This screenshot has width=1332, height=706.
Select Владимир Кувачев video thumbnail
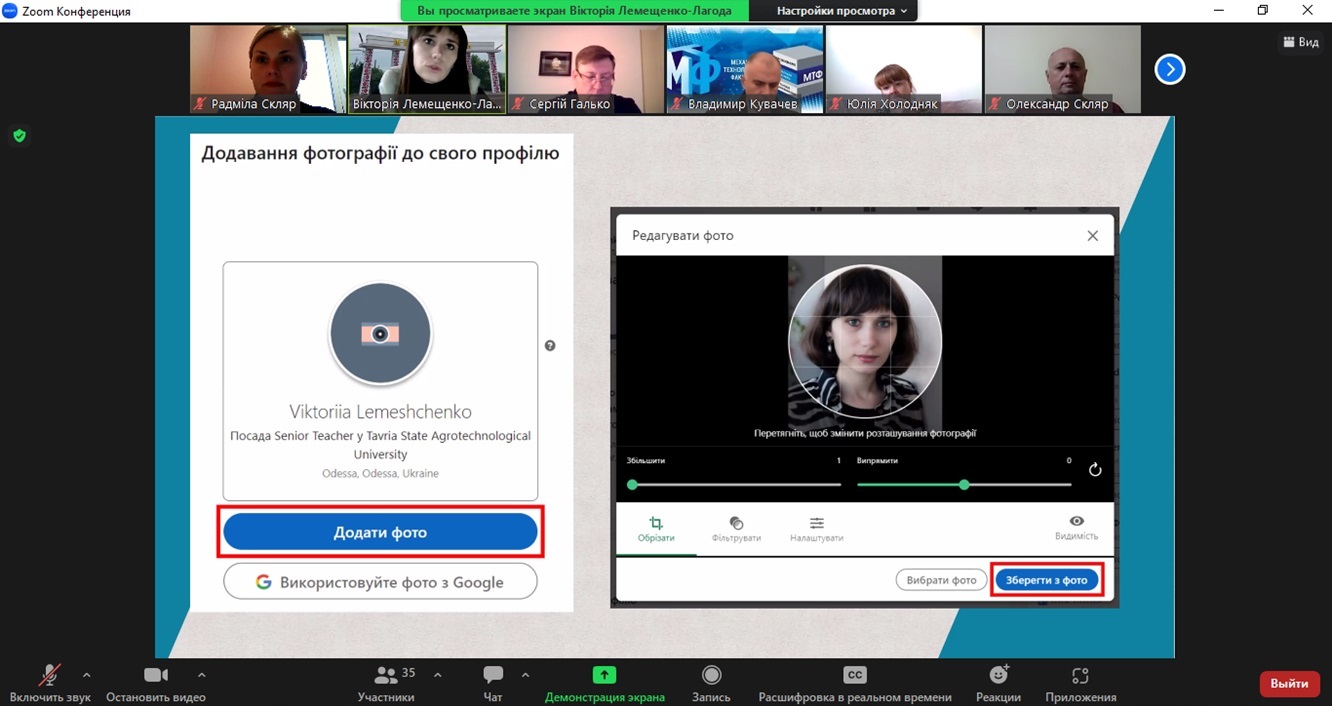[745, 69]
